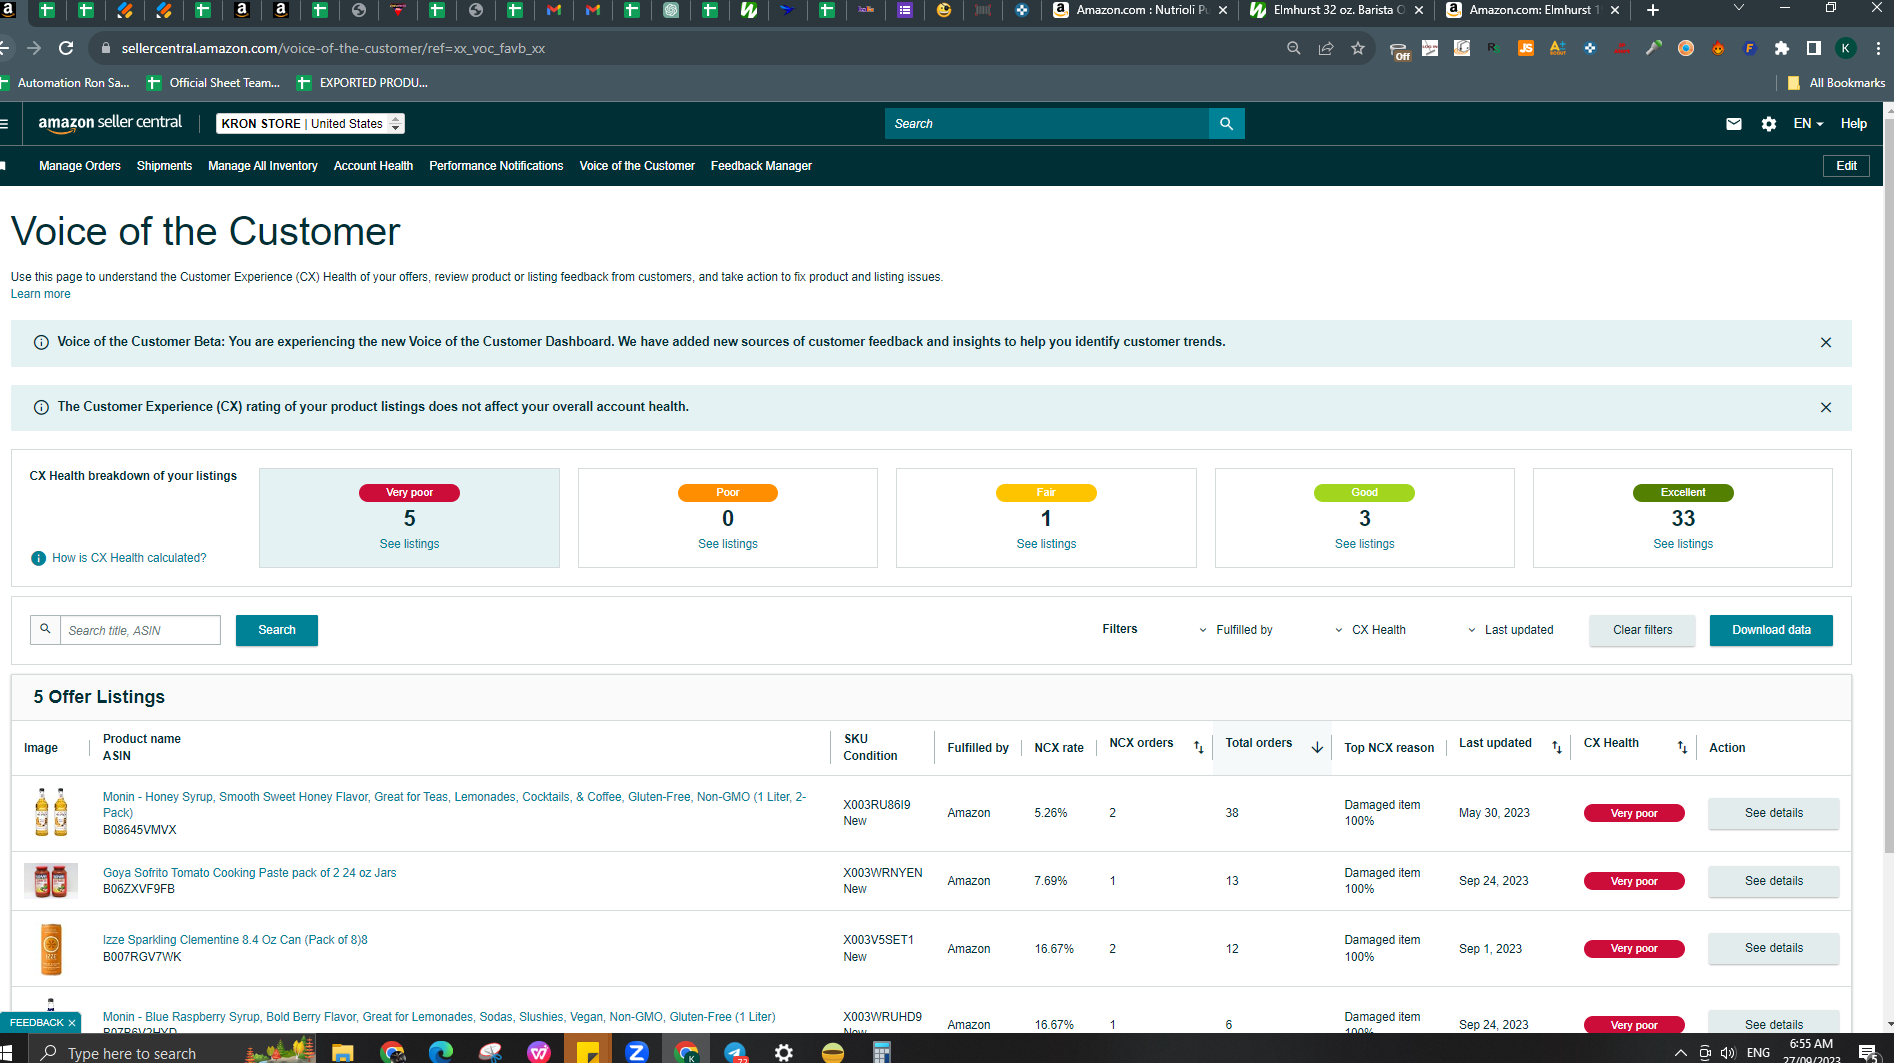Open the Chrome three-dot menu
This screenshot has width=1894, height=1063.
coord(1878,48)
